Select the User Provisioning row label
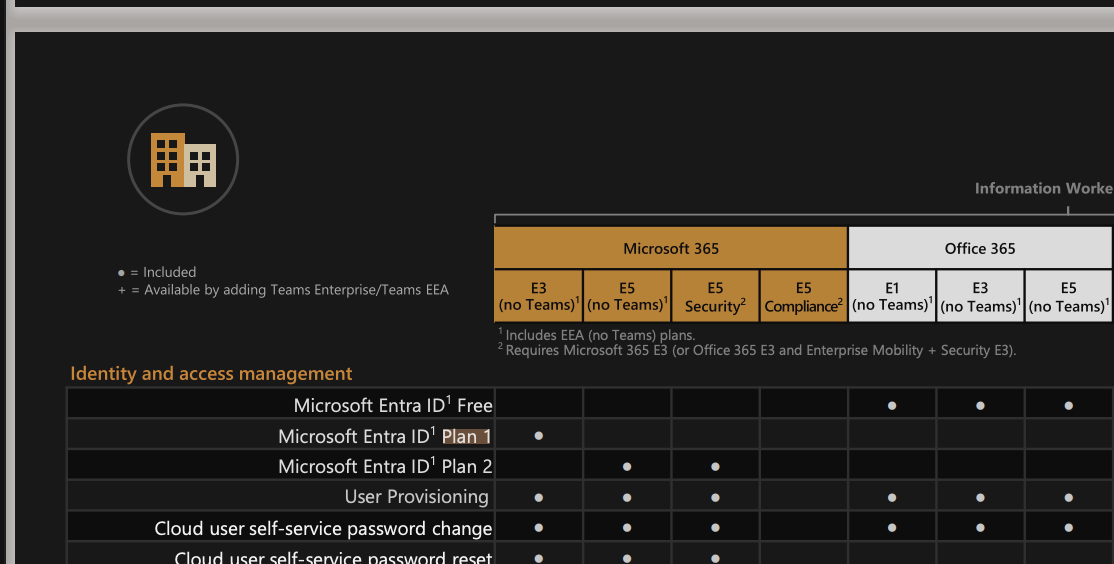Viewport: 1114px width, 564px height. 416,497
